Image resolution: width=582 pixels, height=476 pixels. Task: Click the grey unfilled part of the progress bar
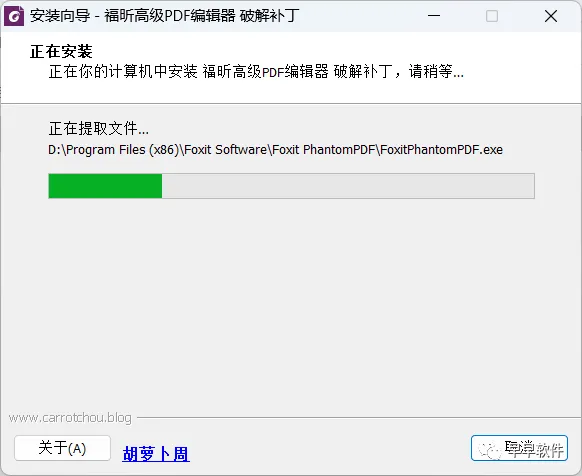348,186
